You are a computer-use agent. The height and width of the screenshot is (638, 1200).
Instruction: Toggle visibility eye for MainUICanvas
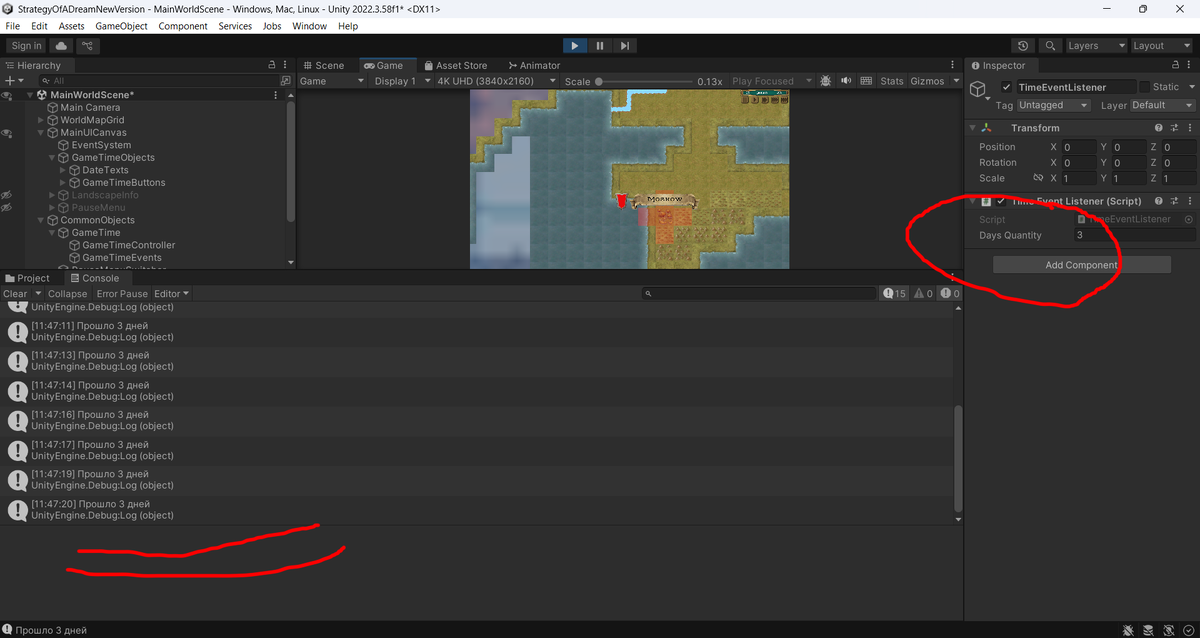pos(6,133)
